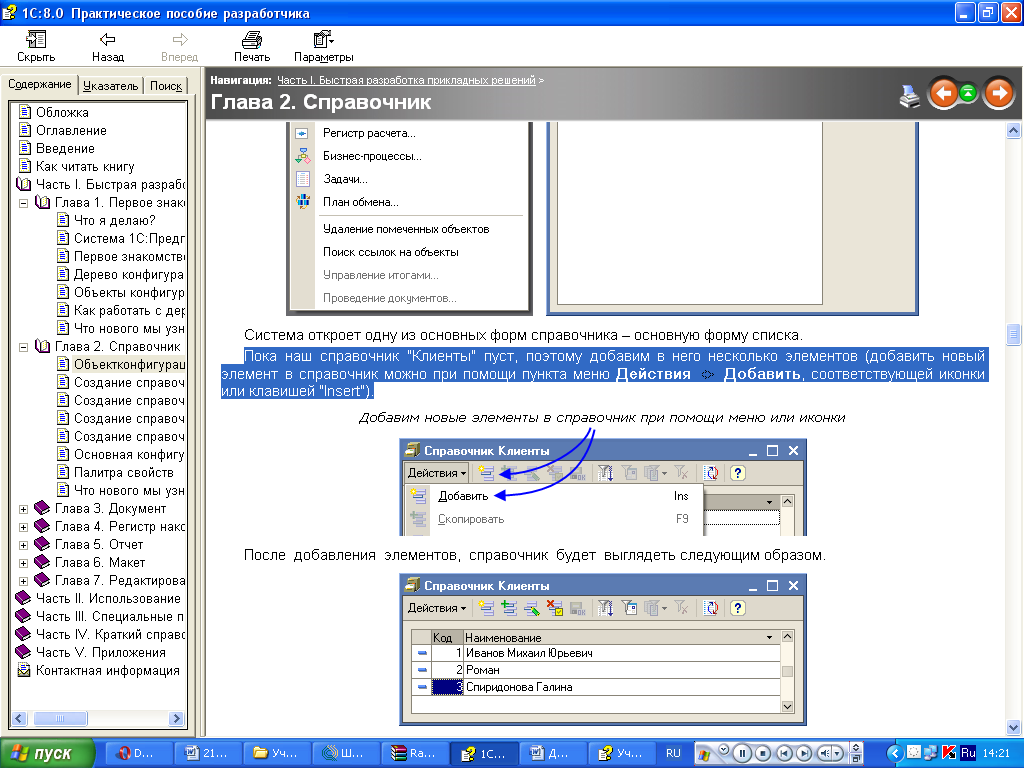Open the topic Как читать книгу
The width and height of the screenshot is (1024, 768).
[x=85, y=167]
